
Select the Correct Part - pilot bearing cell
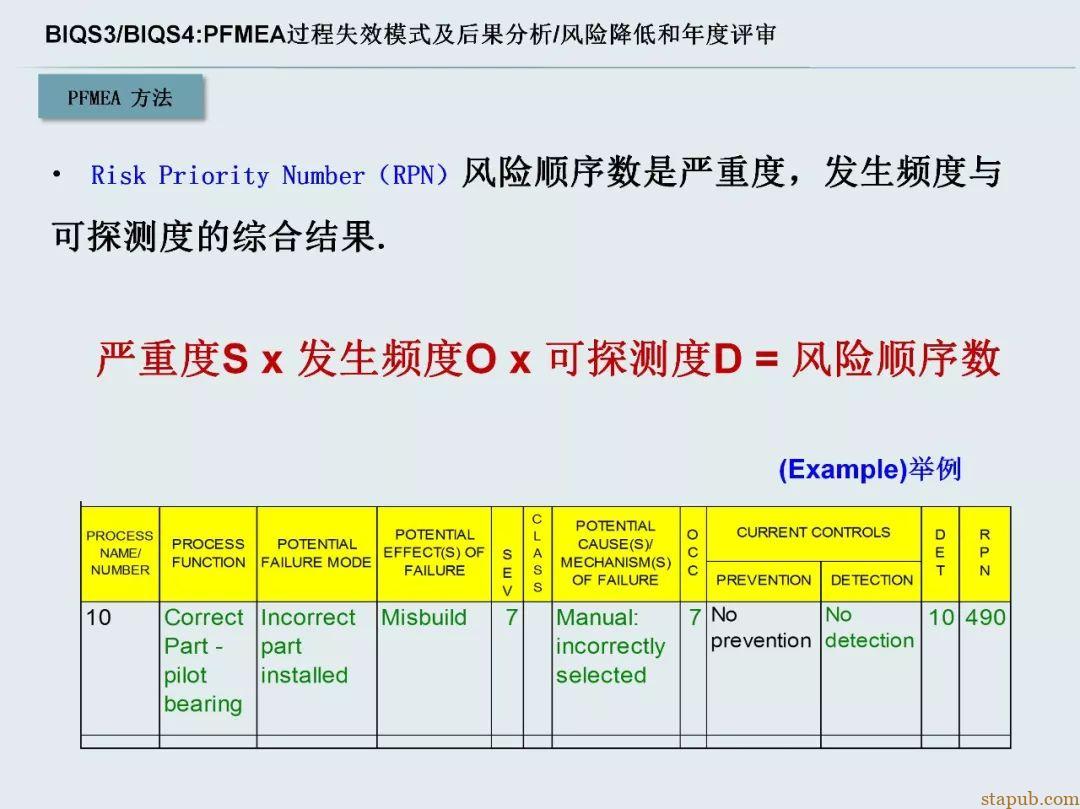click(208, 668)
